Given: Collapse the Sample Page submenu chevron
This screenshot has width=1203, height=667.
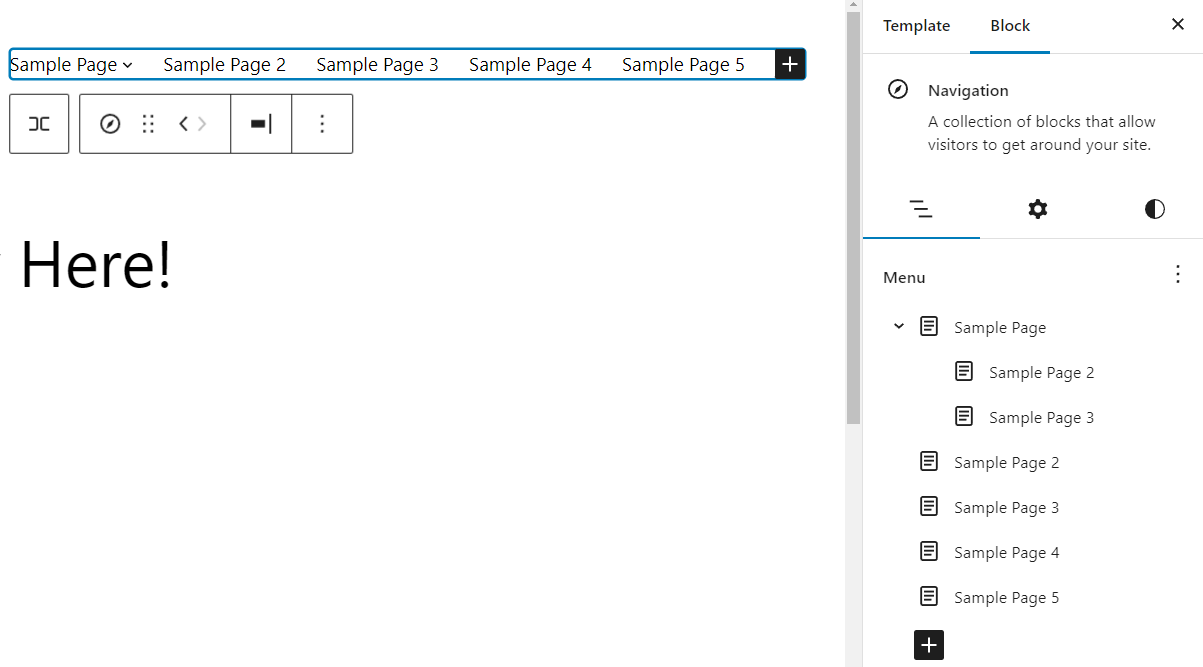Looking at the screenshot, I should 898,325.
